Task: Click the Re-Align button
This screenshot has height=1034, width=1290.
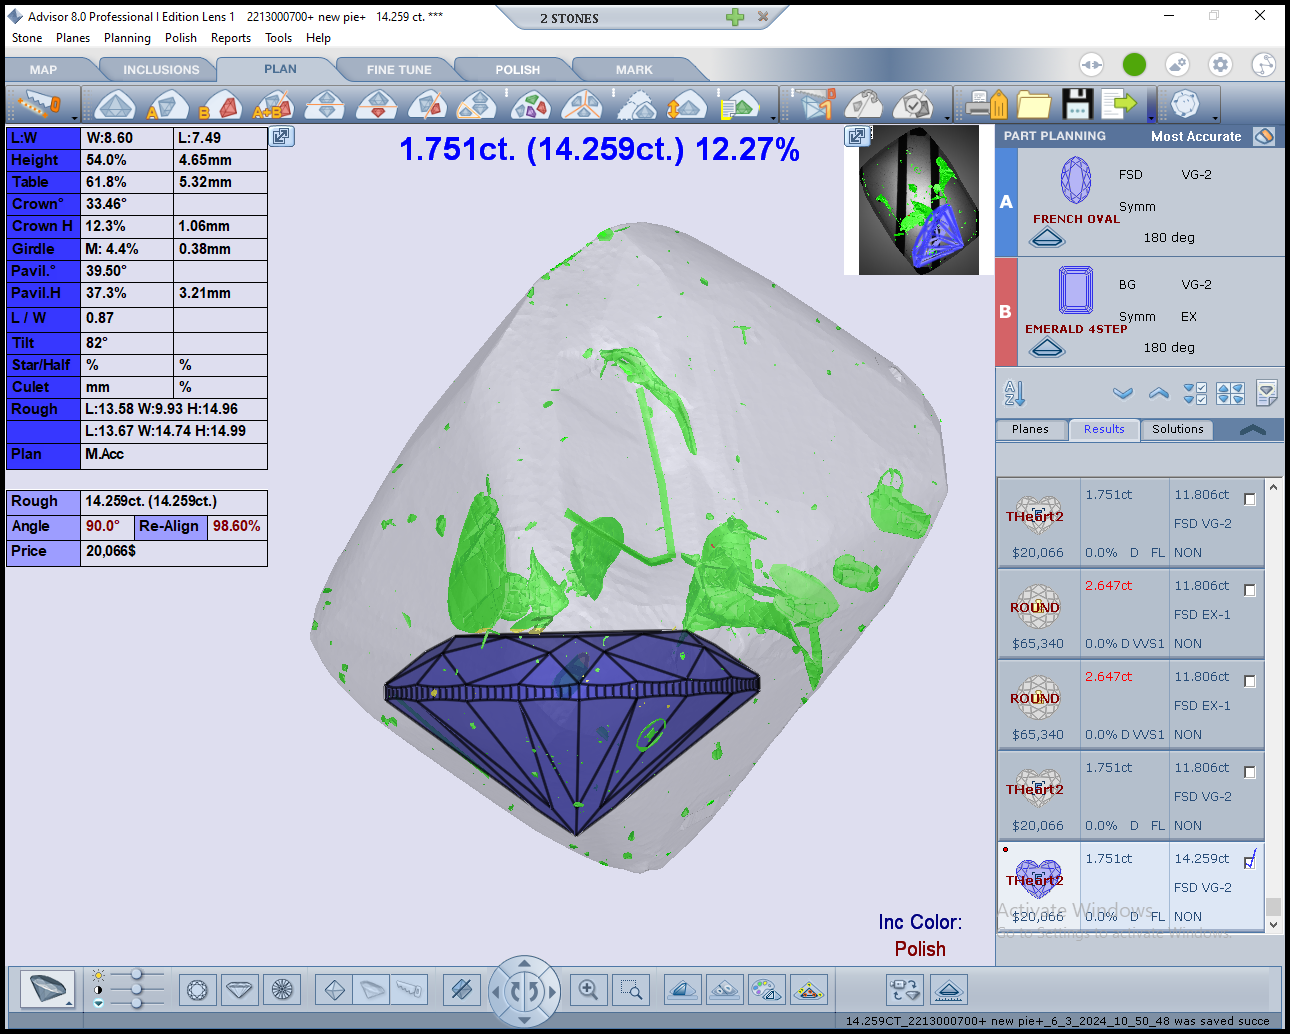Action: (169, 526)
